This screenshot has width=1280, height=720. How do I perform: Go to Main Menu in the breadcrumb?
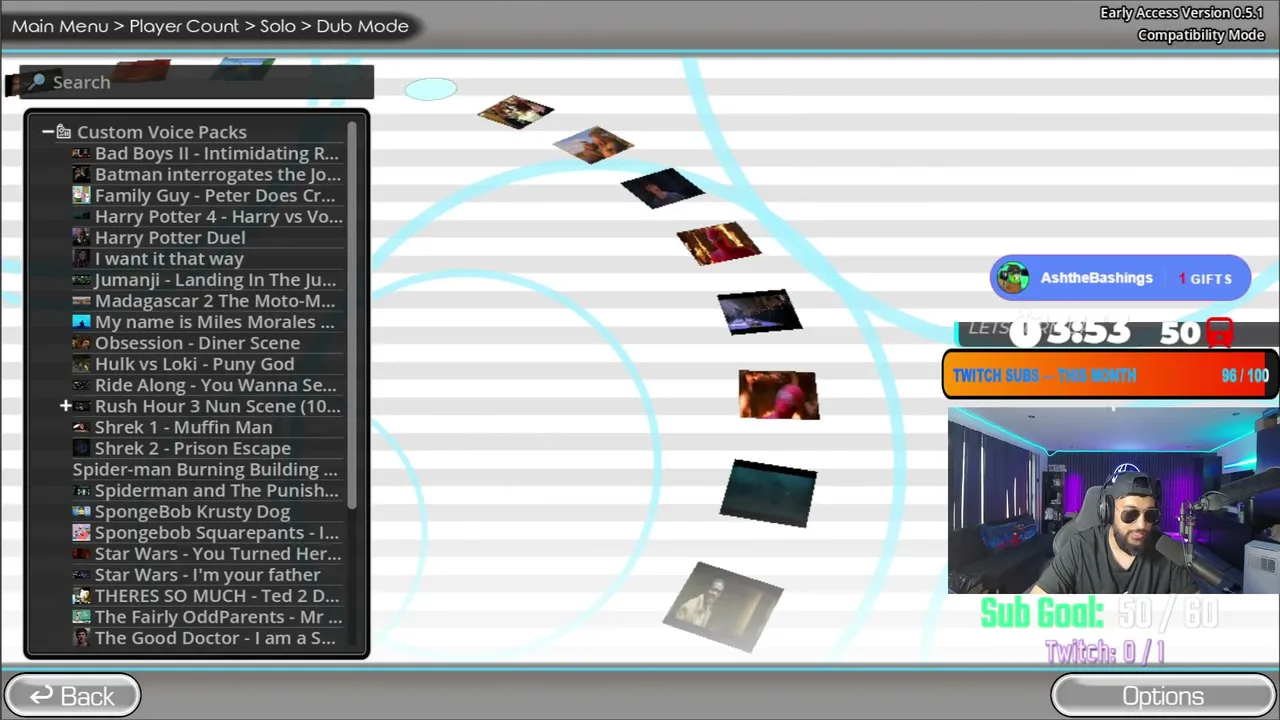point(60,26)
